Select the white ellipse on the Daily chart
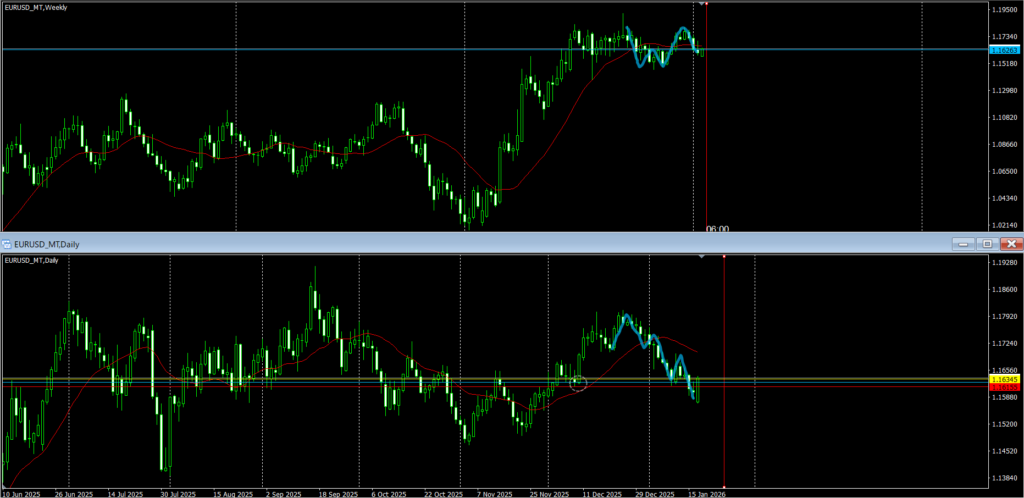1024x498 pixels. tap(576, 382)
